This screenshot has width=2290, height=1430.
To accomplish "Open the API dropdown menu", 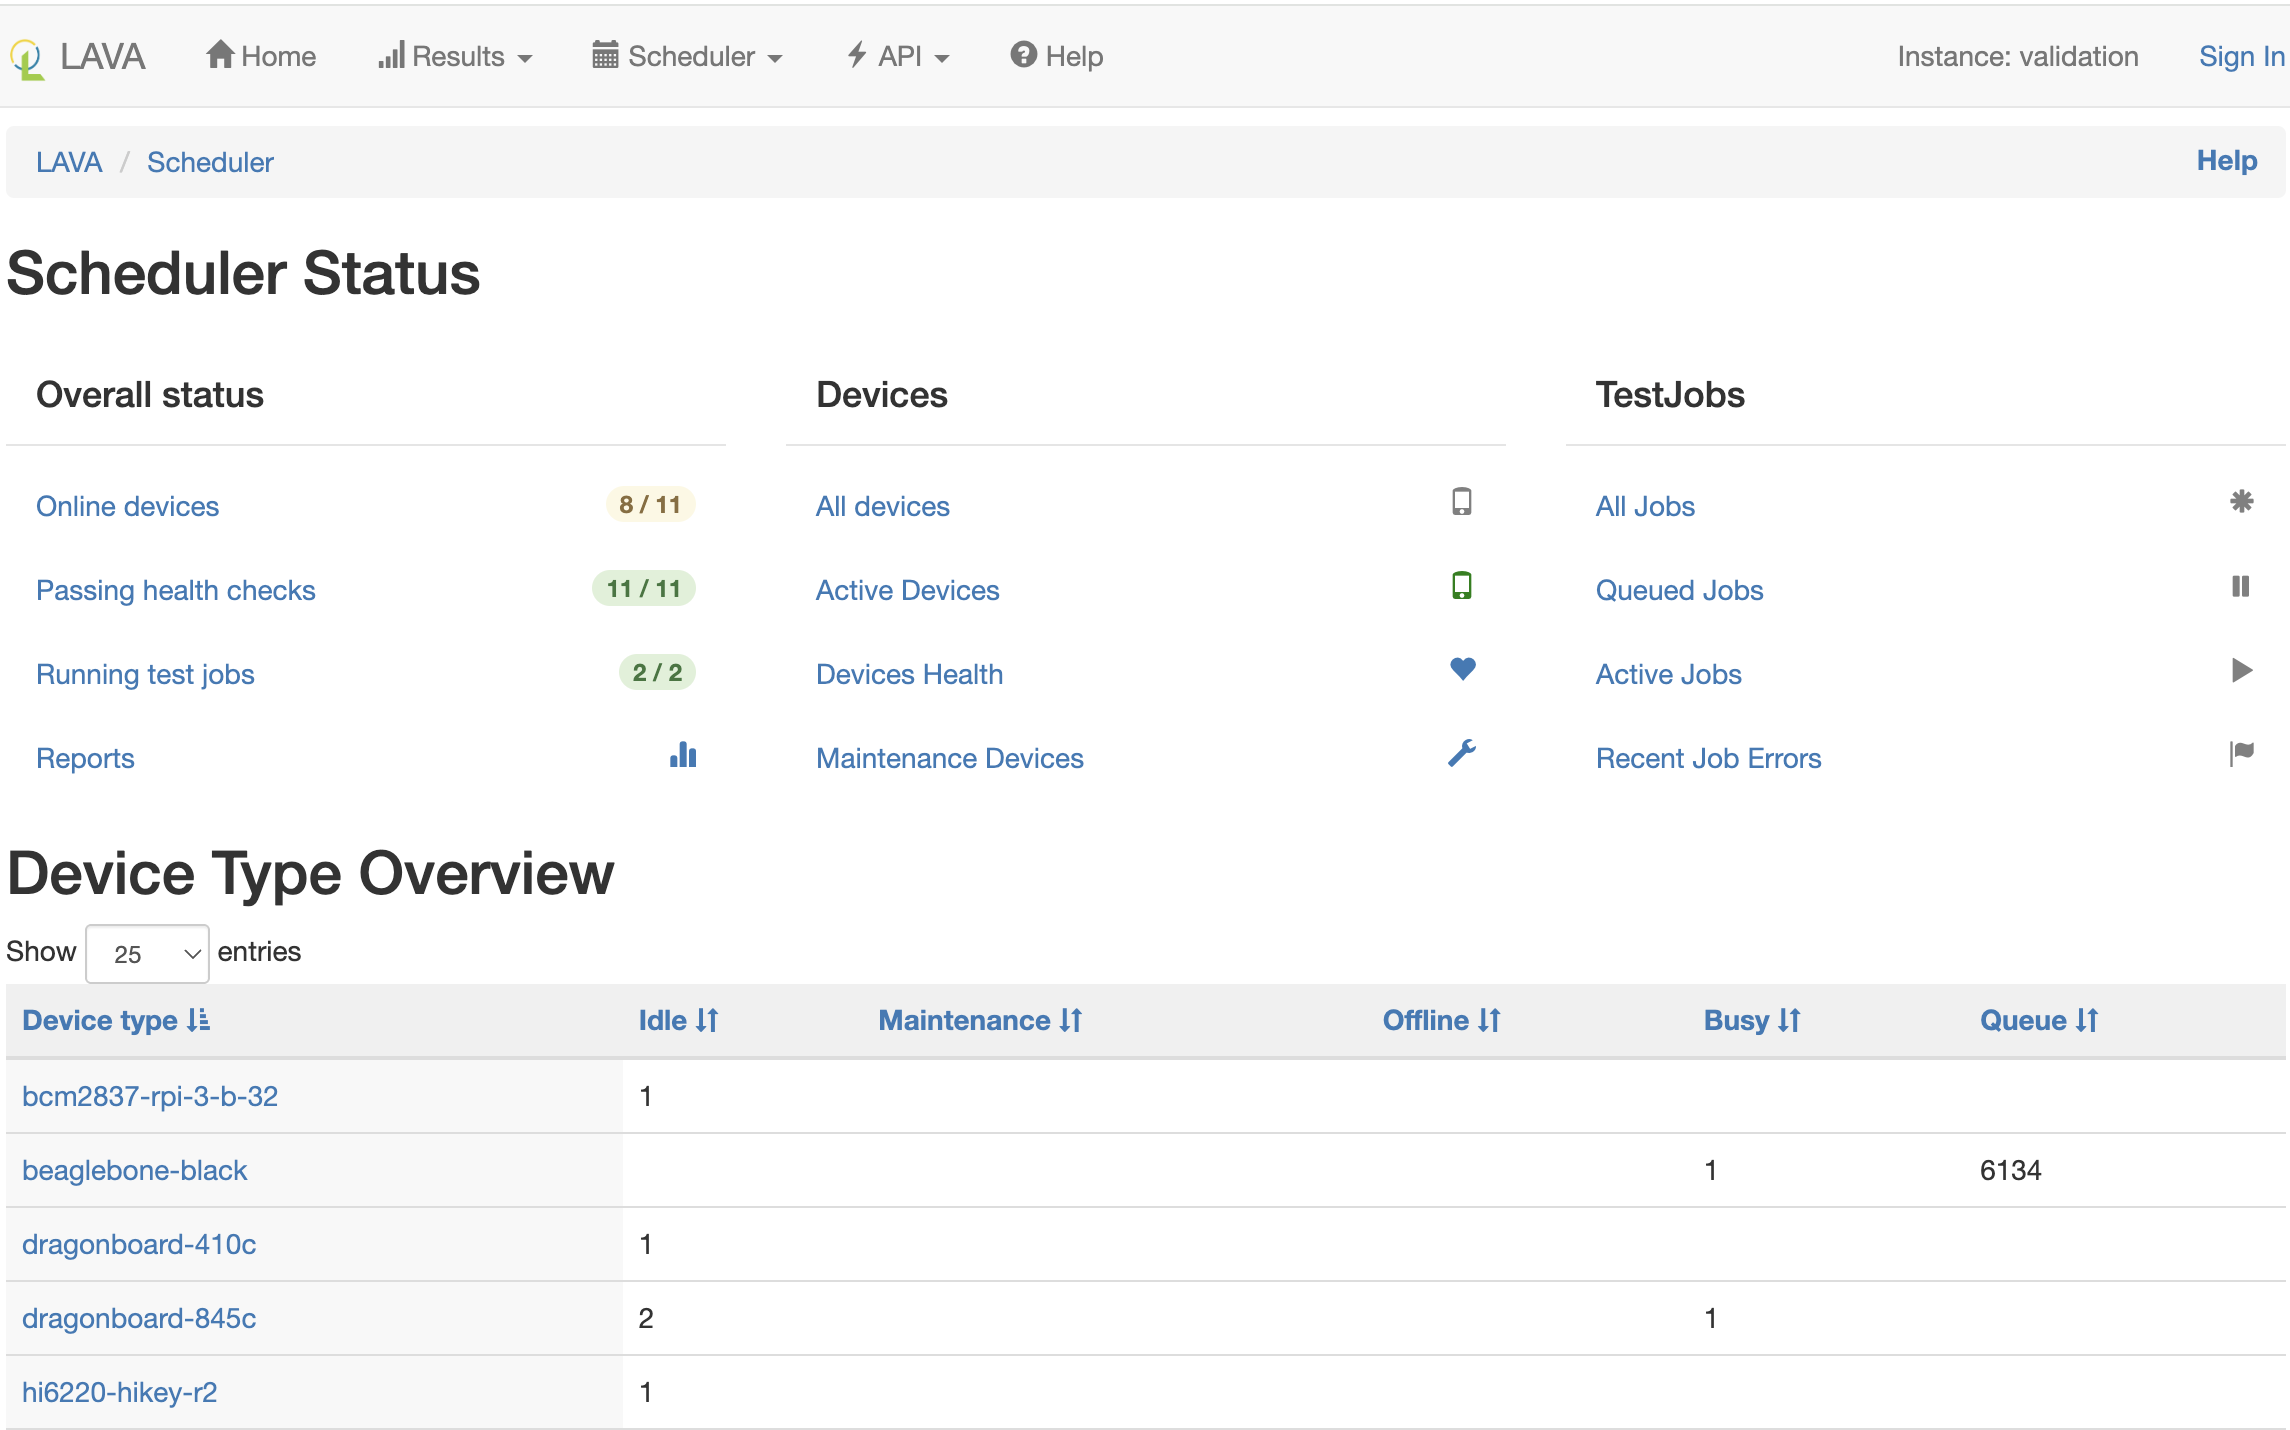I will [x=897, y=57].
